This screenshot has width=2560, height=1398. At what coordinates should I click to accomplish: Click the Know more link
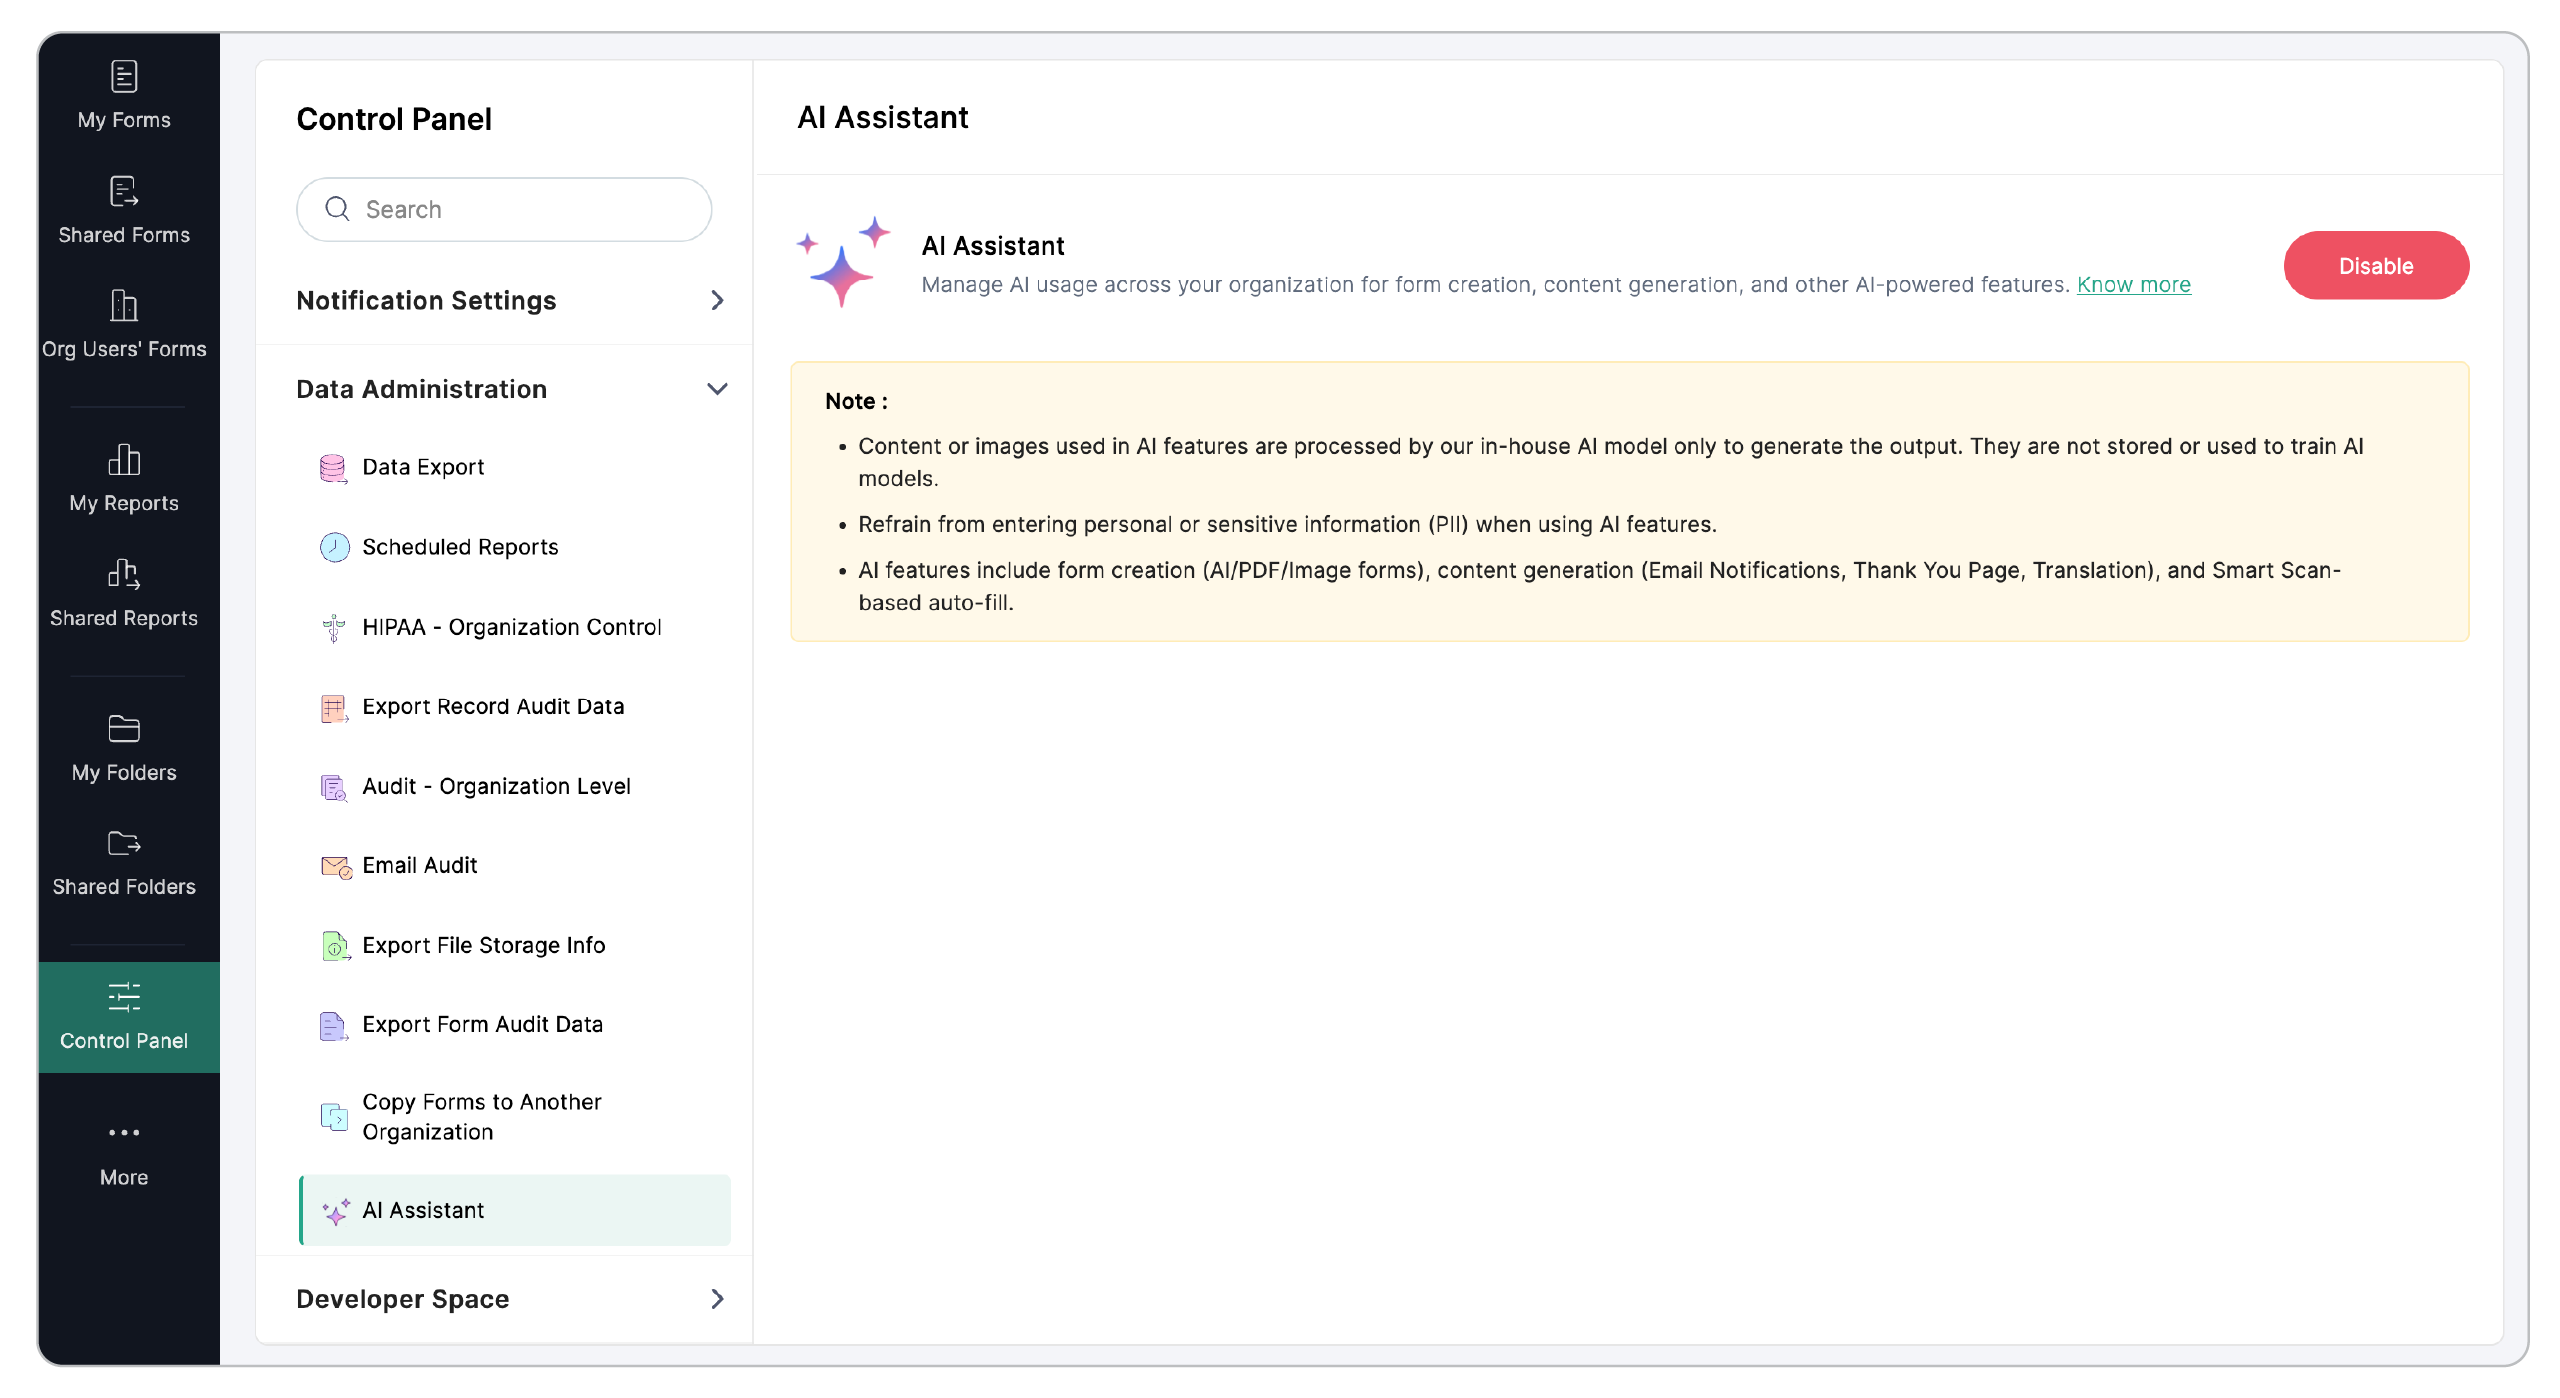[x=2133, y=285]
